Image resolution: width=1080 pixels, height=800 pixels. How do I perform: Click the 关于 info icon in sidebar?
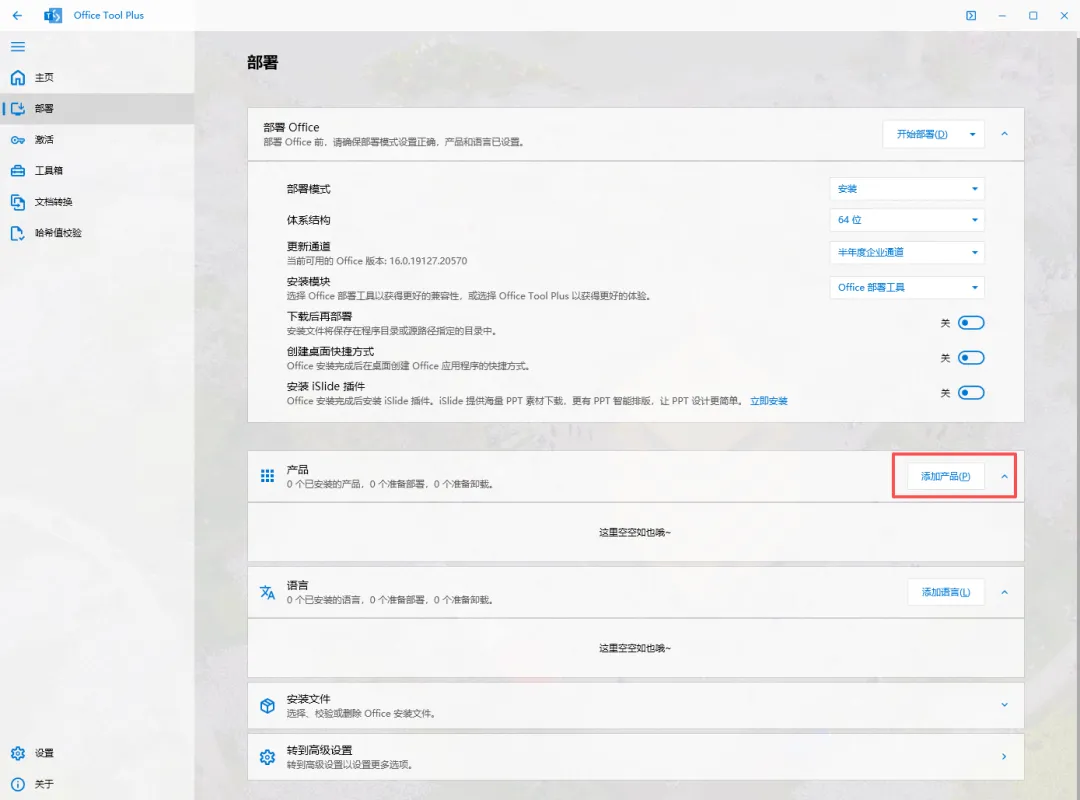(x=18, y=784)
